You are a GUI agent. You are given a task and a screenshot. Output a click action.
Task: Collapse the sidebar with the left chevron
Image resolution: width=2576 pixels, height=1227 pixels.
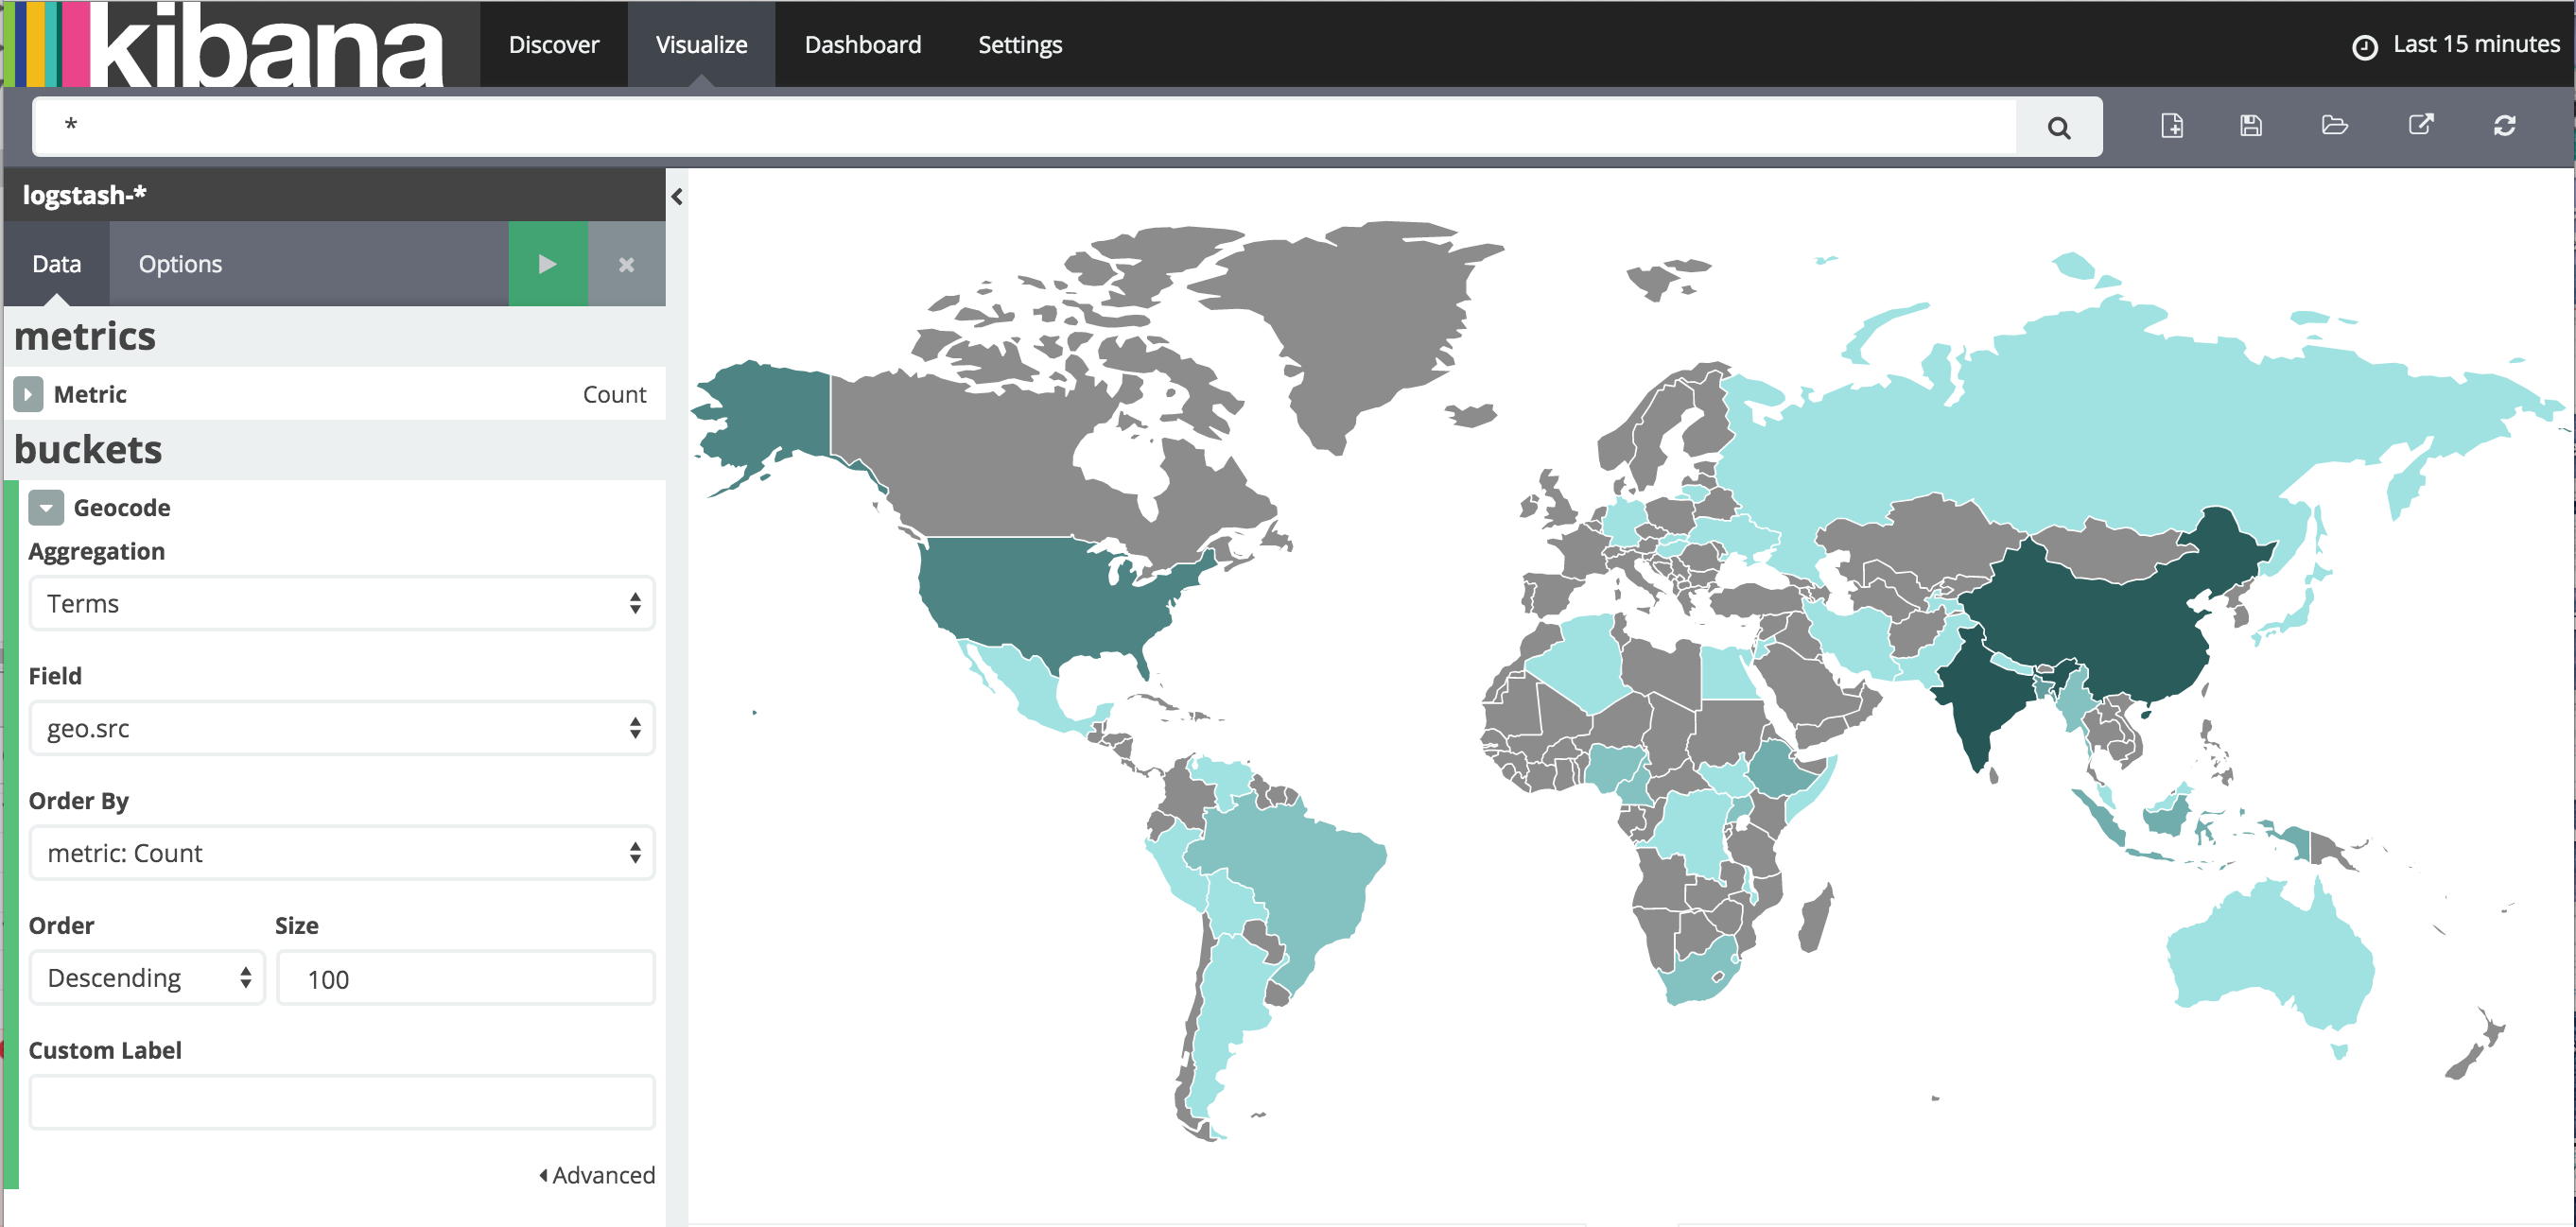(x=677, y=197)
